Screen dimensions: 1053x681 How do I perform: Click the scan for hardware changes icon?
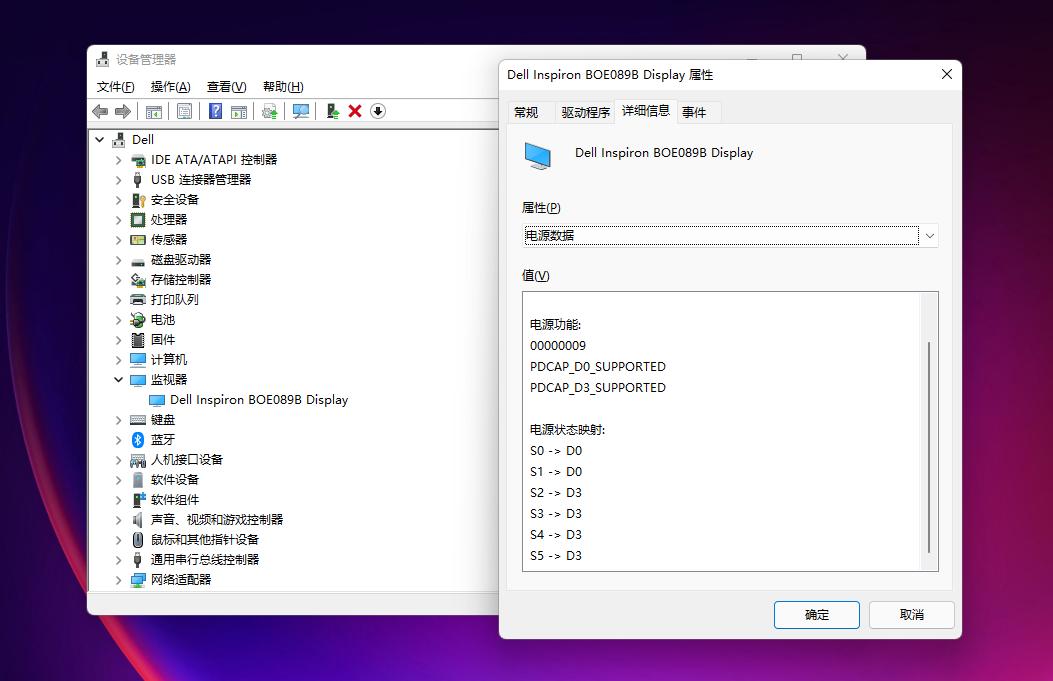pyautogui.click(x=301, y=111)
